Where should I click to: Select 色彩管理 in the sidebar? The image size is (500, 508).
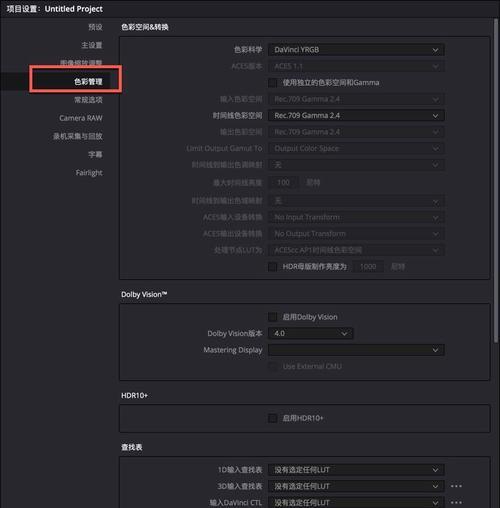88,82
